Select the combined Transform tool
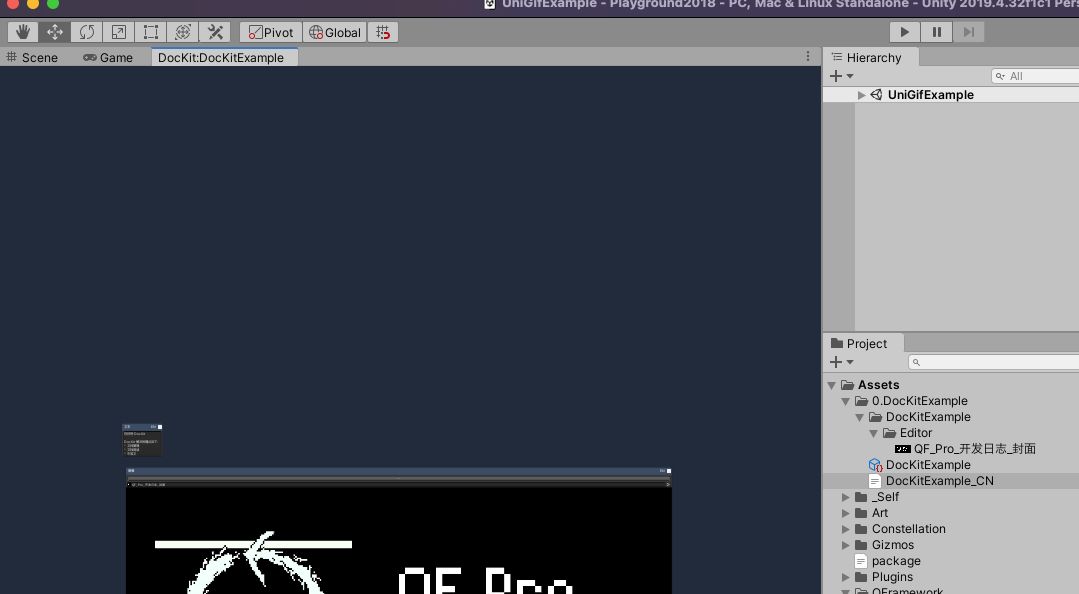 point(182,32)
